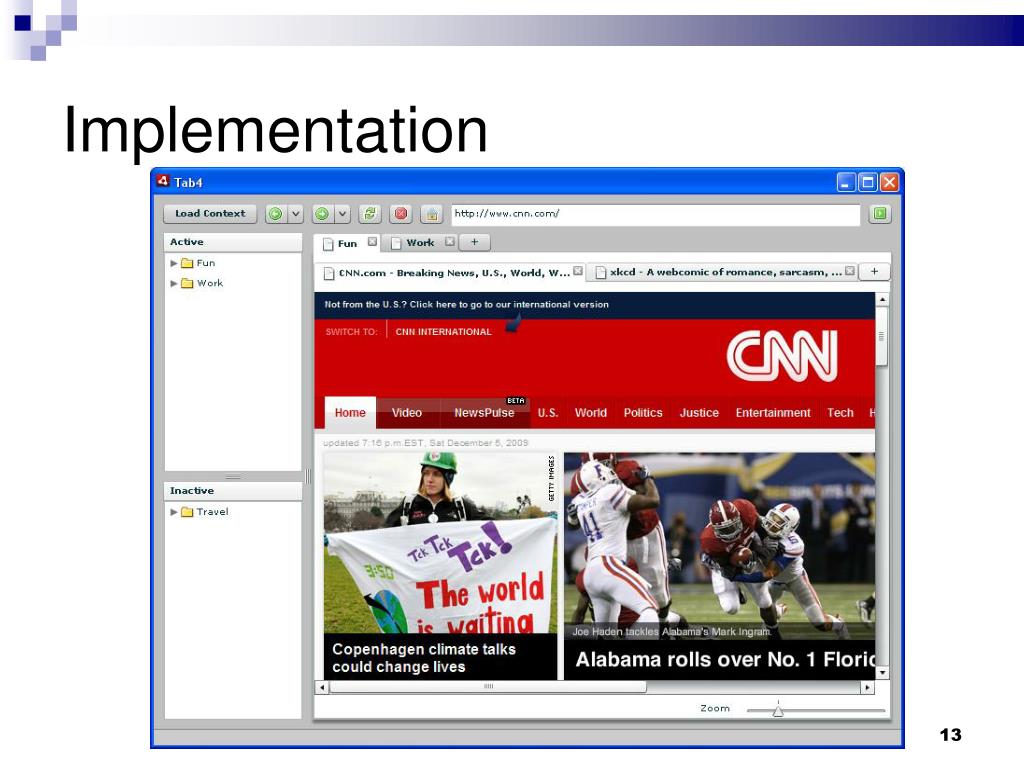Switch to the Work context tab
This screenshot has height=768, width=1024.
[x=420, y=243]
